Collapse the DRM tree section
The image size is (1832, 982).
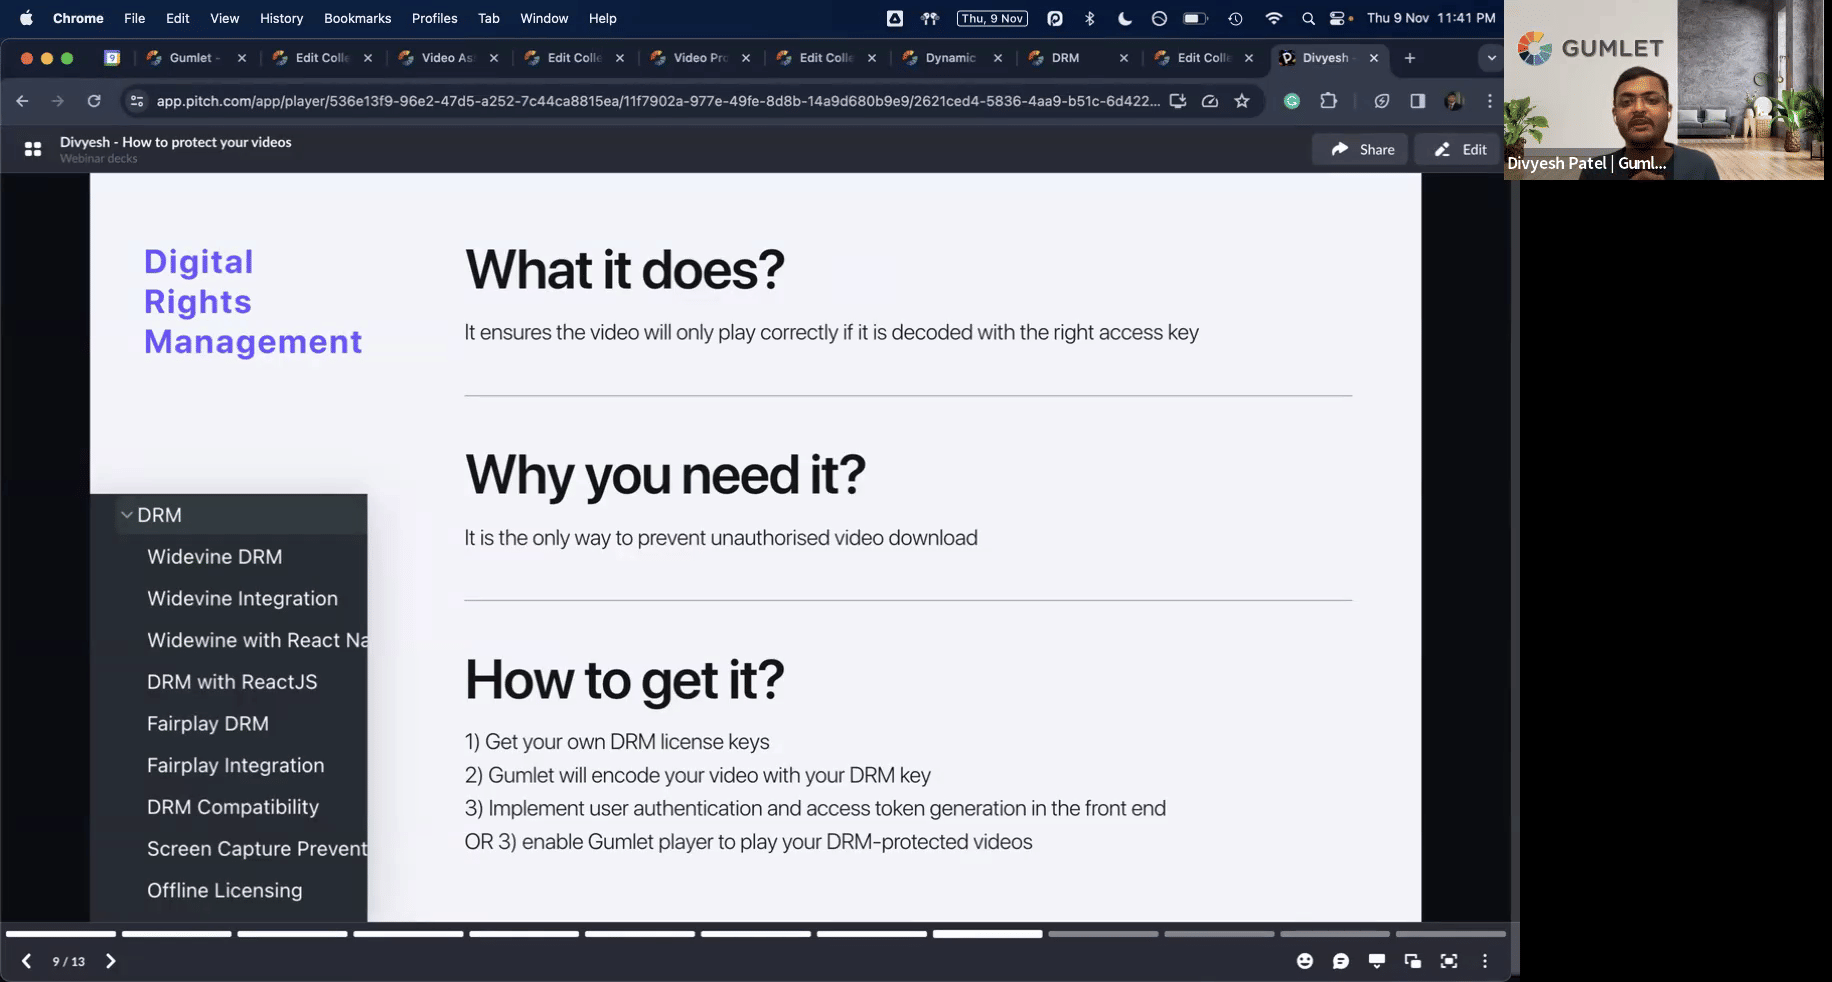127,515
